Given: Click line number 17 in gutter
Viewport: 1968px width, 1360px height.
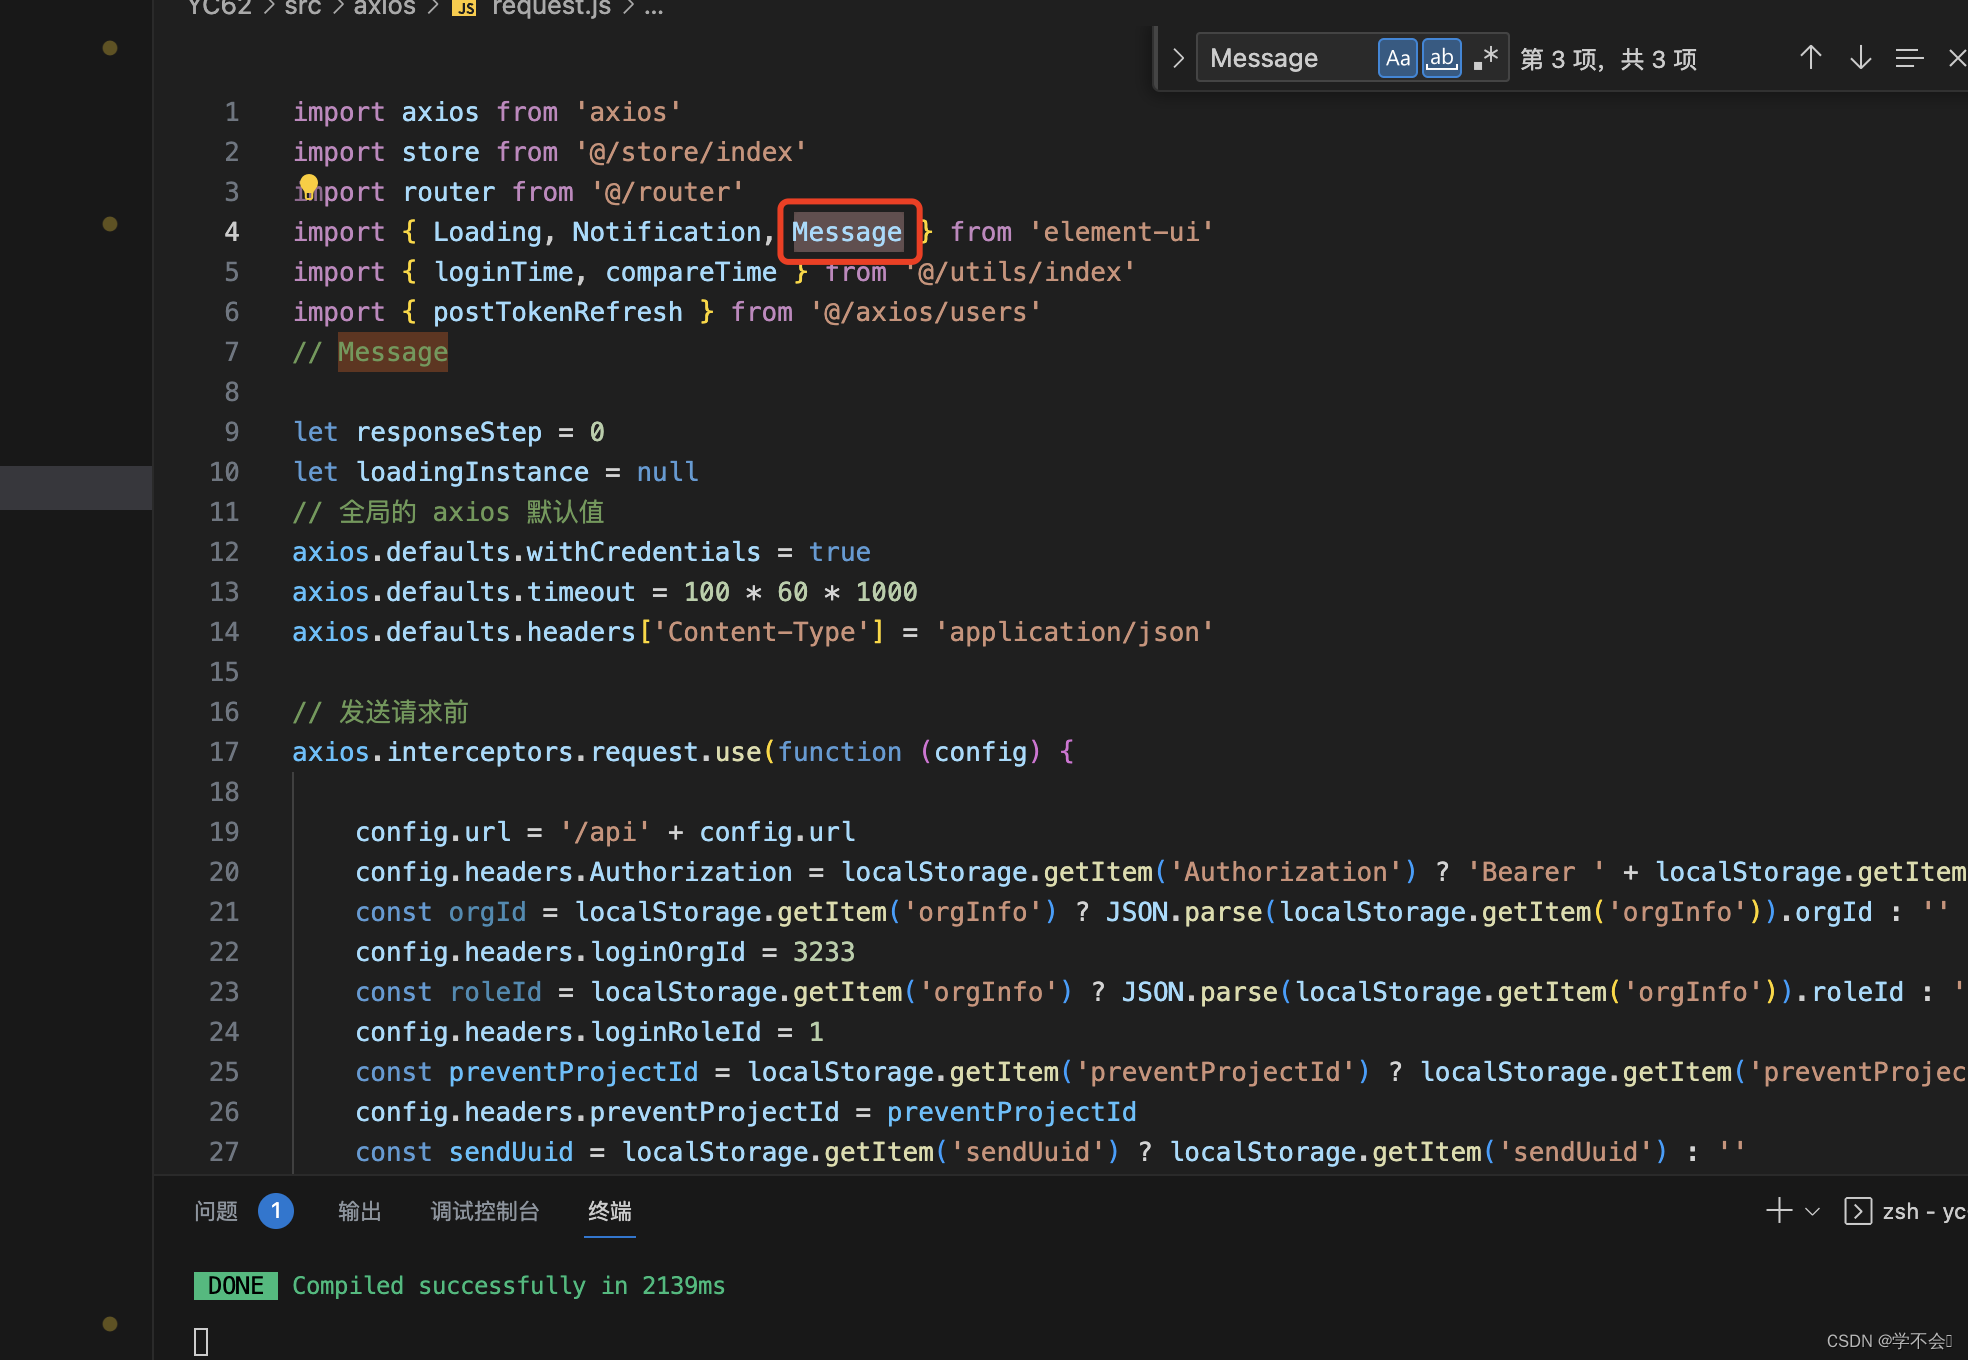Looking at the screenshot, I should point(224,752).
